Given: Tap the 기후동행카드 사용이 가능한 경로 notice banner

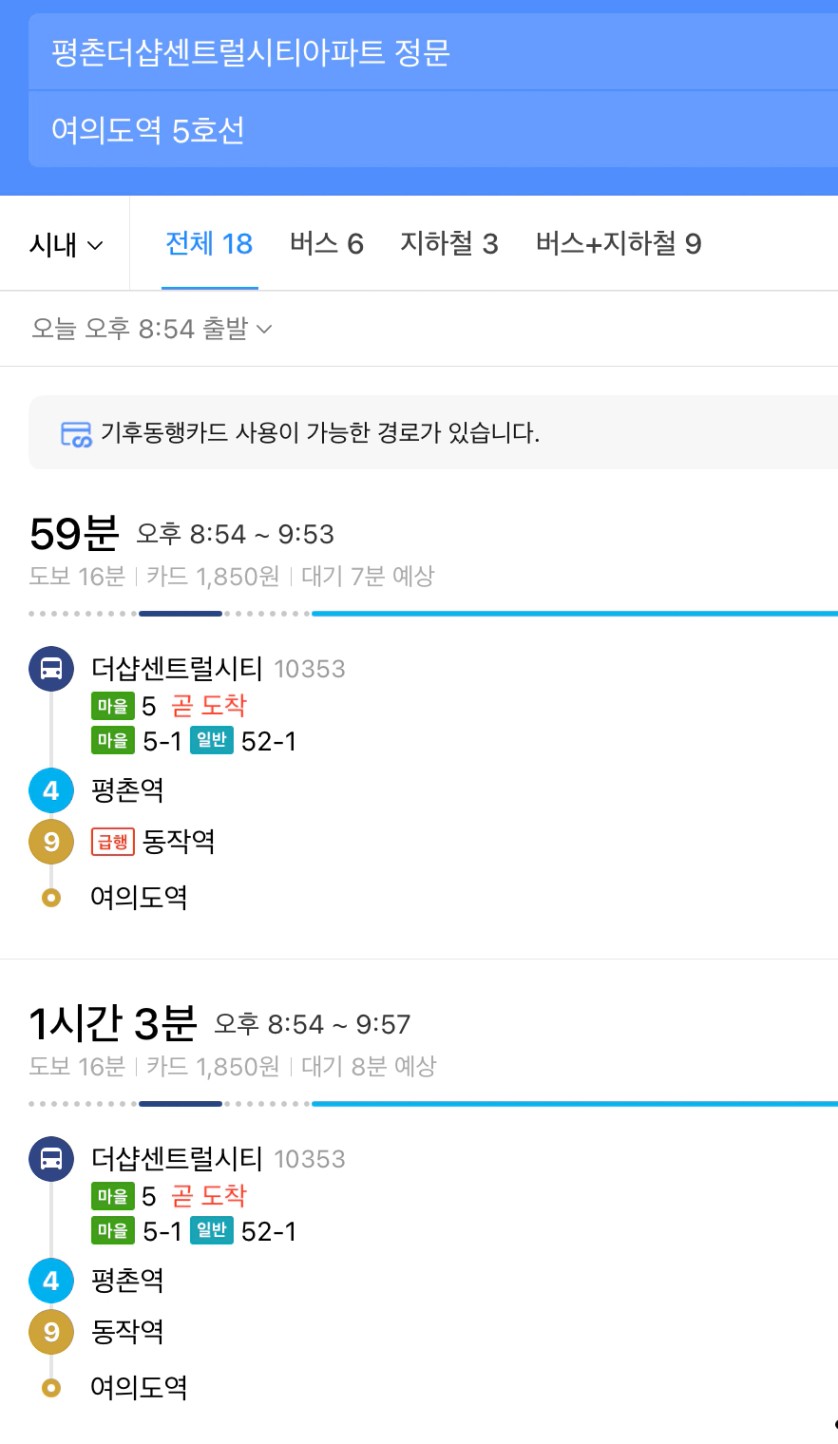Looking at the screenshot, I should click(x=433, y=432).
